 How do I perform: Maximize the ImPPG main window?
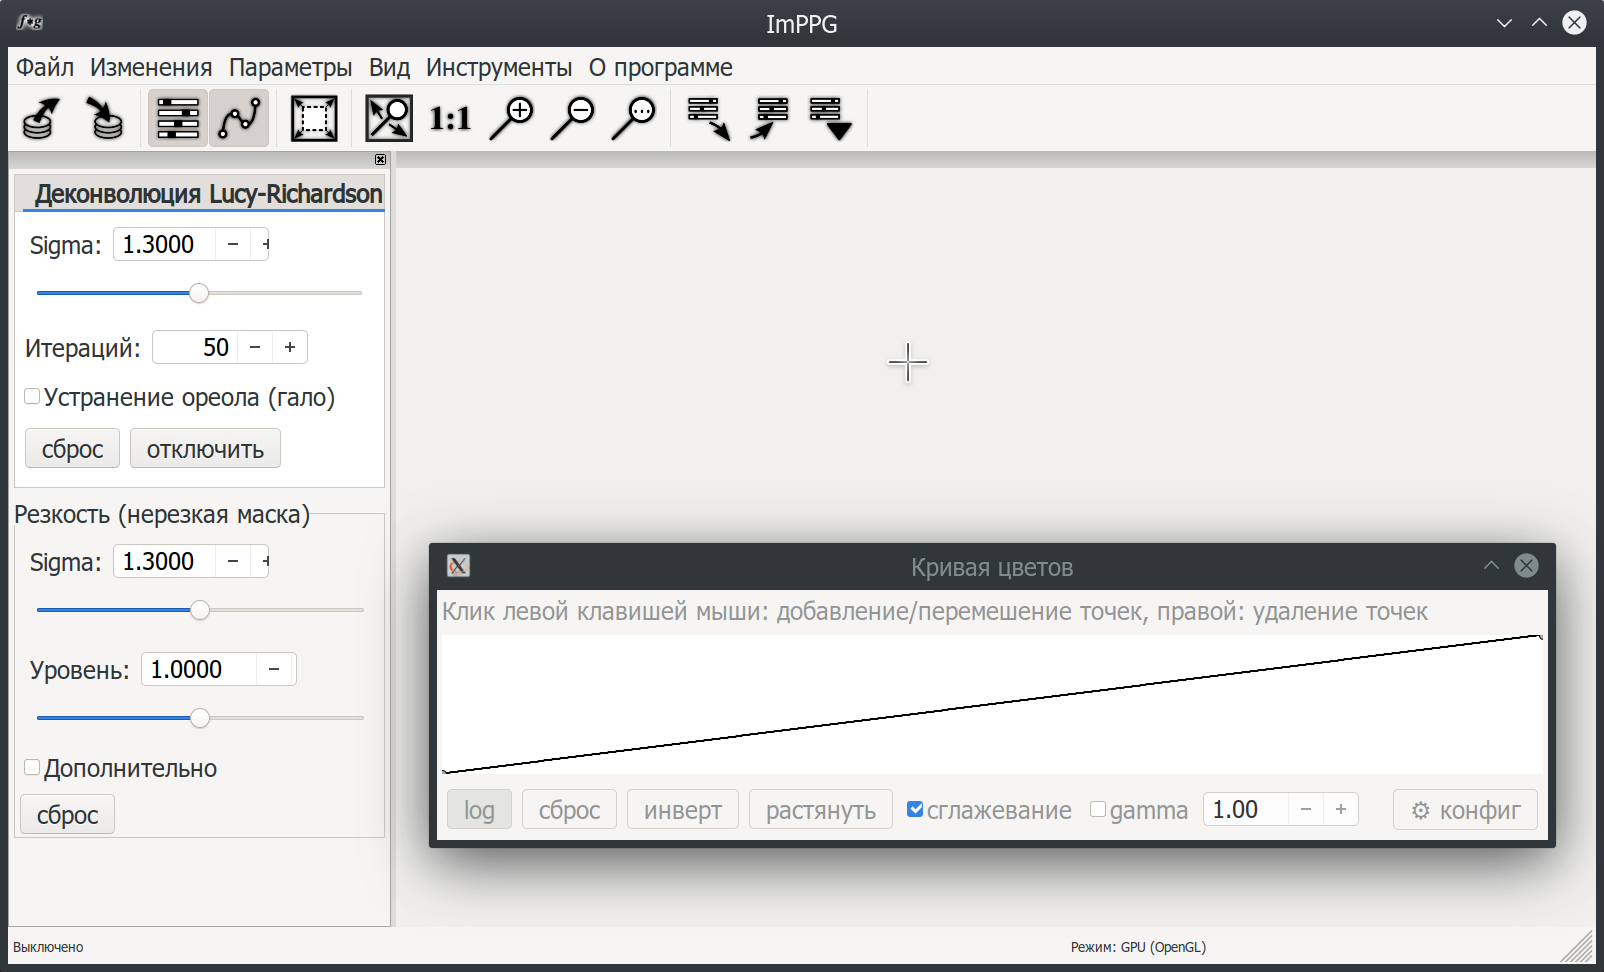[1539, 23]
